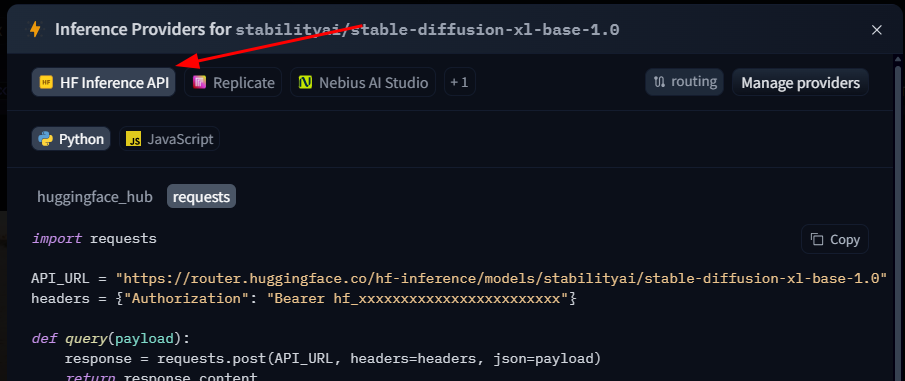Click the routing arrows icon
This screenshot has height=381, width=905.
660,82
